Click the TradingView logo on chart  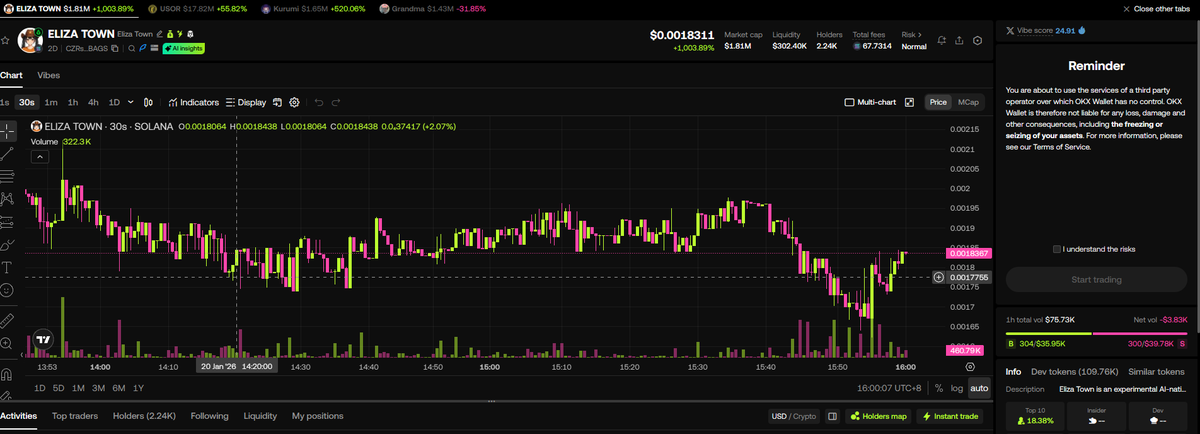point(42,340)
